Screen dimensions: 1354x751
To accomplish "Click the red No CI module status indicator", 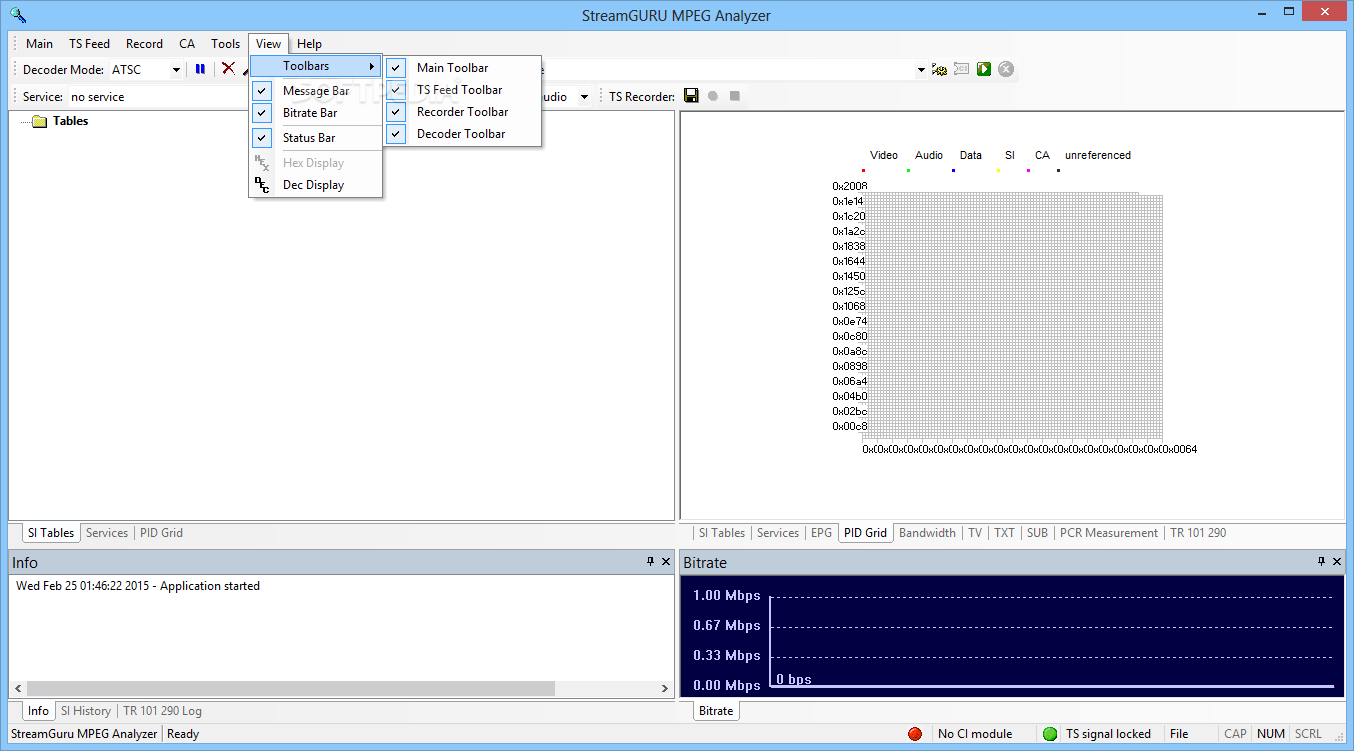I will 915,734.
